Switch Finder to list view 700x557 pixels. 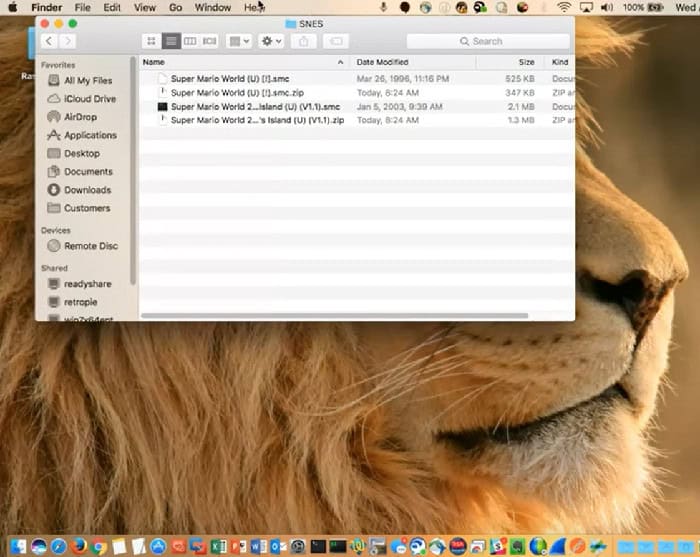point(171,42)
